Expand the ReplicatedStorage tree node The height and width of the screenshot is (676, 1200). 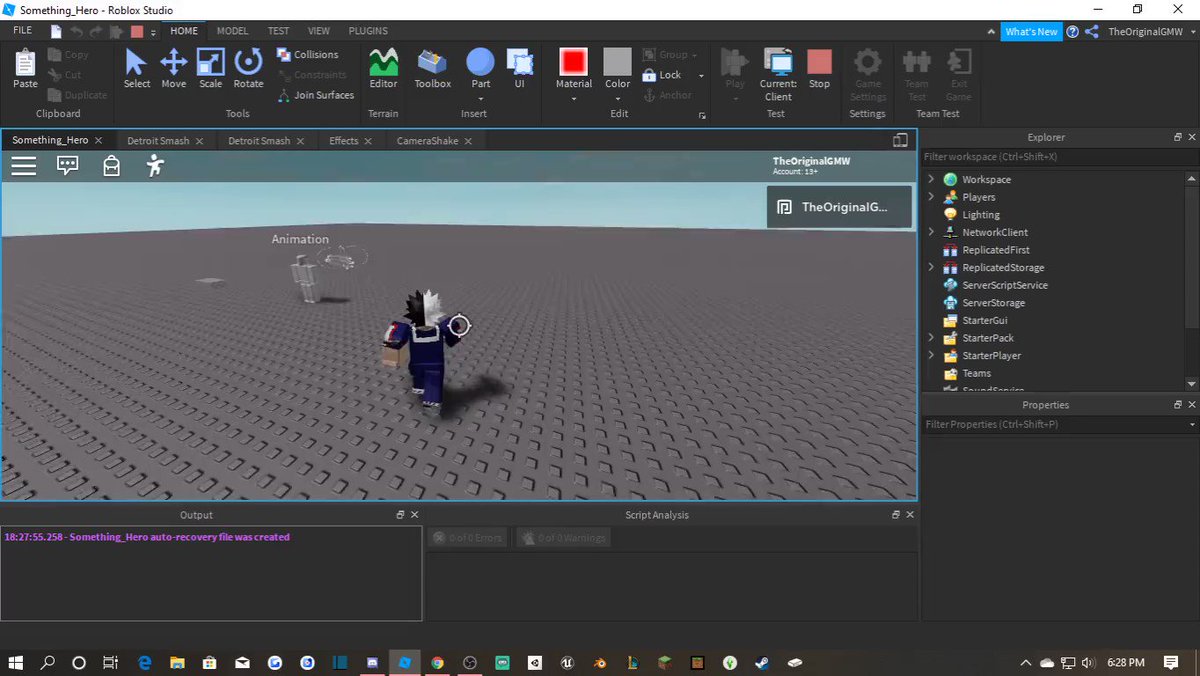pyautogui.click(x=931, y=268)
